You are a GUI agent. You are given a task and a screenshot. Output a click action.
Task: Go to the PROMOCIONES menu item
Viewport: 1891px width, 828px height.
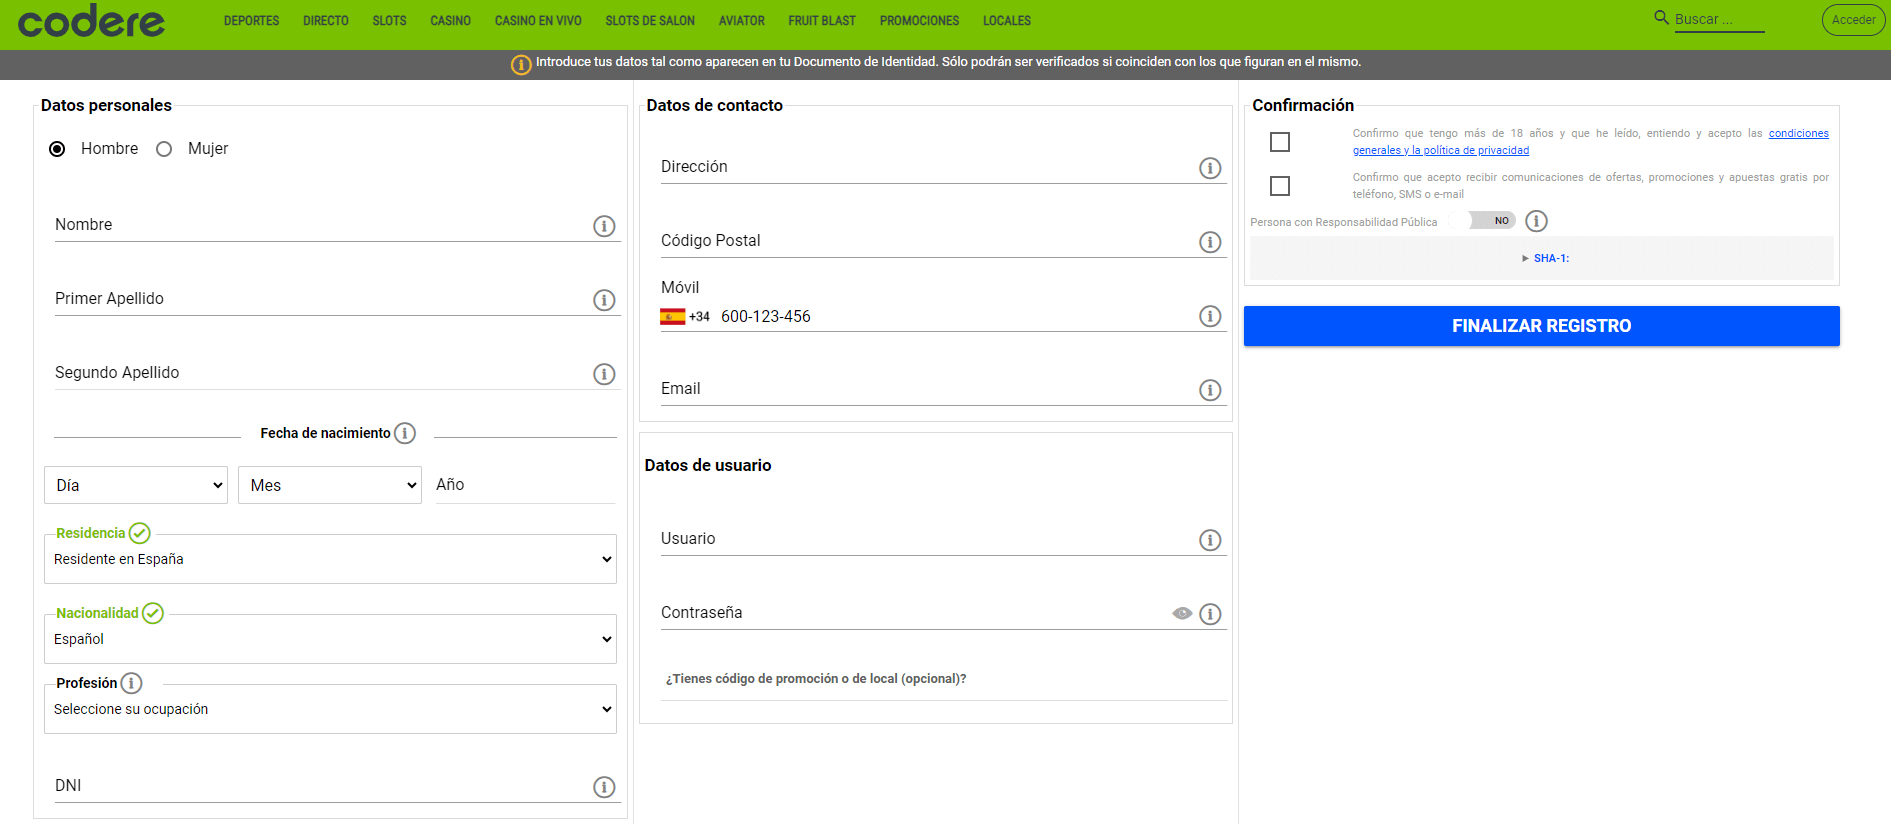tap(919, 21)
